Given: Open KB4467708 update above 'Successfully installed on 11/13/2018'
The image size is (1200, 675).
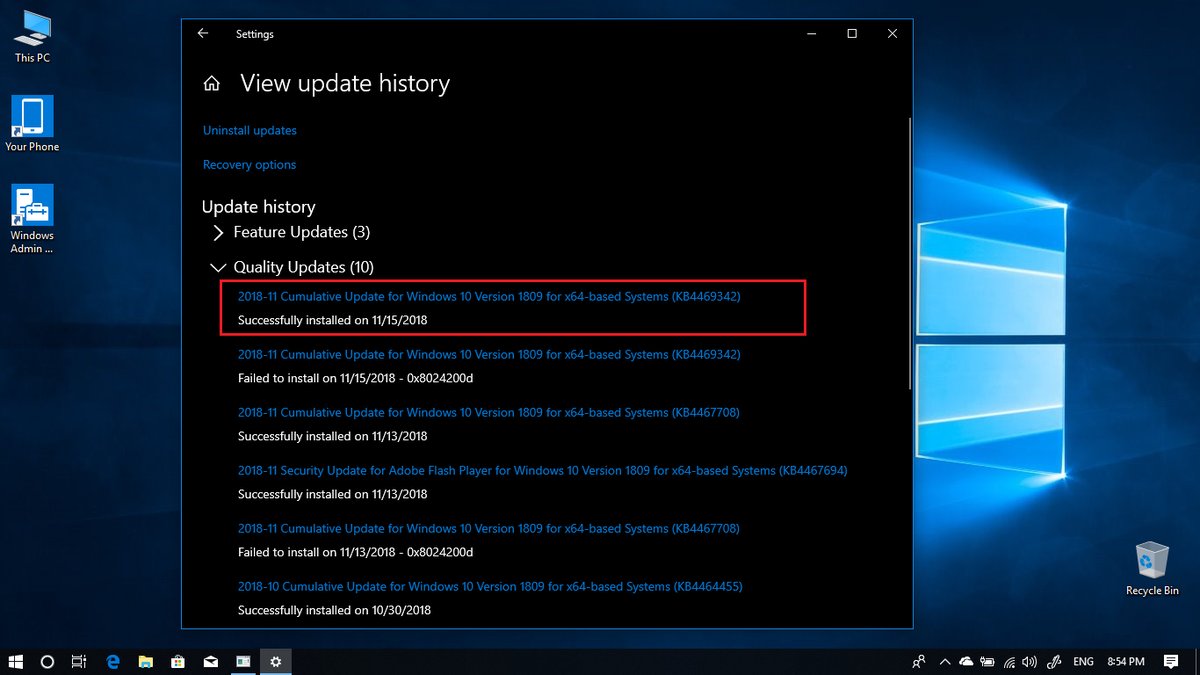Looking at the screenshot, I should (488, 412).
